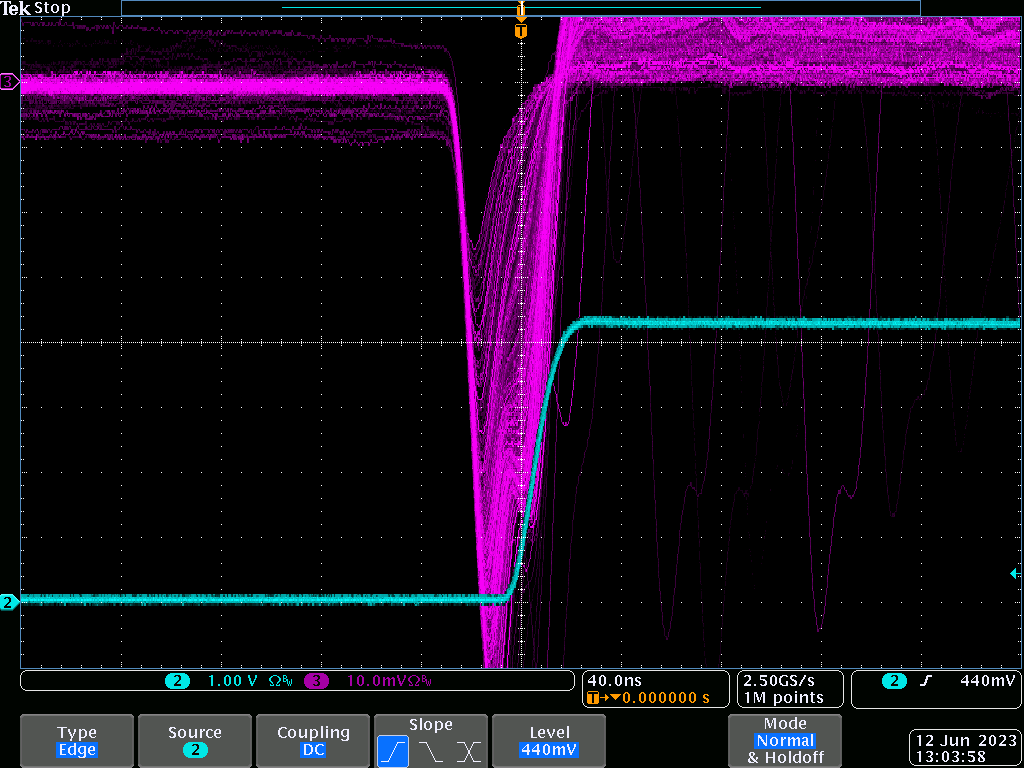Open the trigger Source menu
The image size is (1024, 768).
(194, 741)
